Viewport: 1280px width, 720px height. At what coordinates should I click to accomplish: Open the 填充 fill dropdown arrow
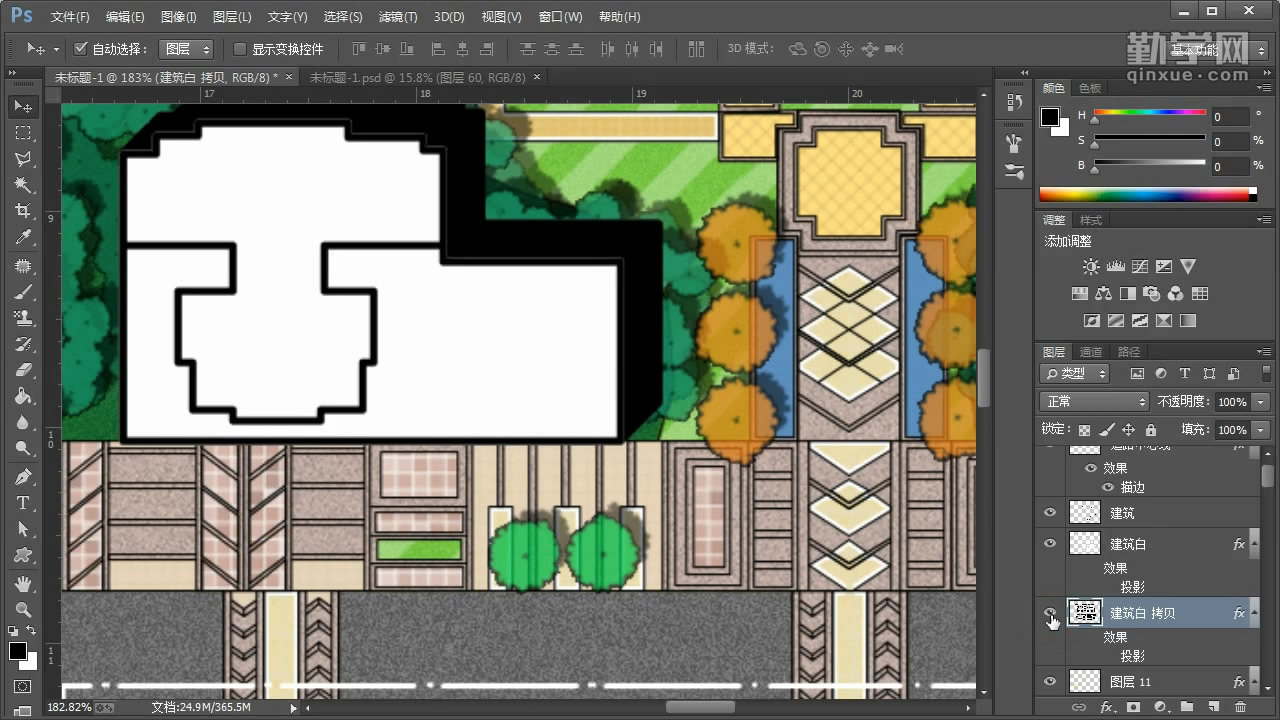pos(1259,430)
